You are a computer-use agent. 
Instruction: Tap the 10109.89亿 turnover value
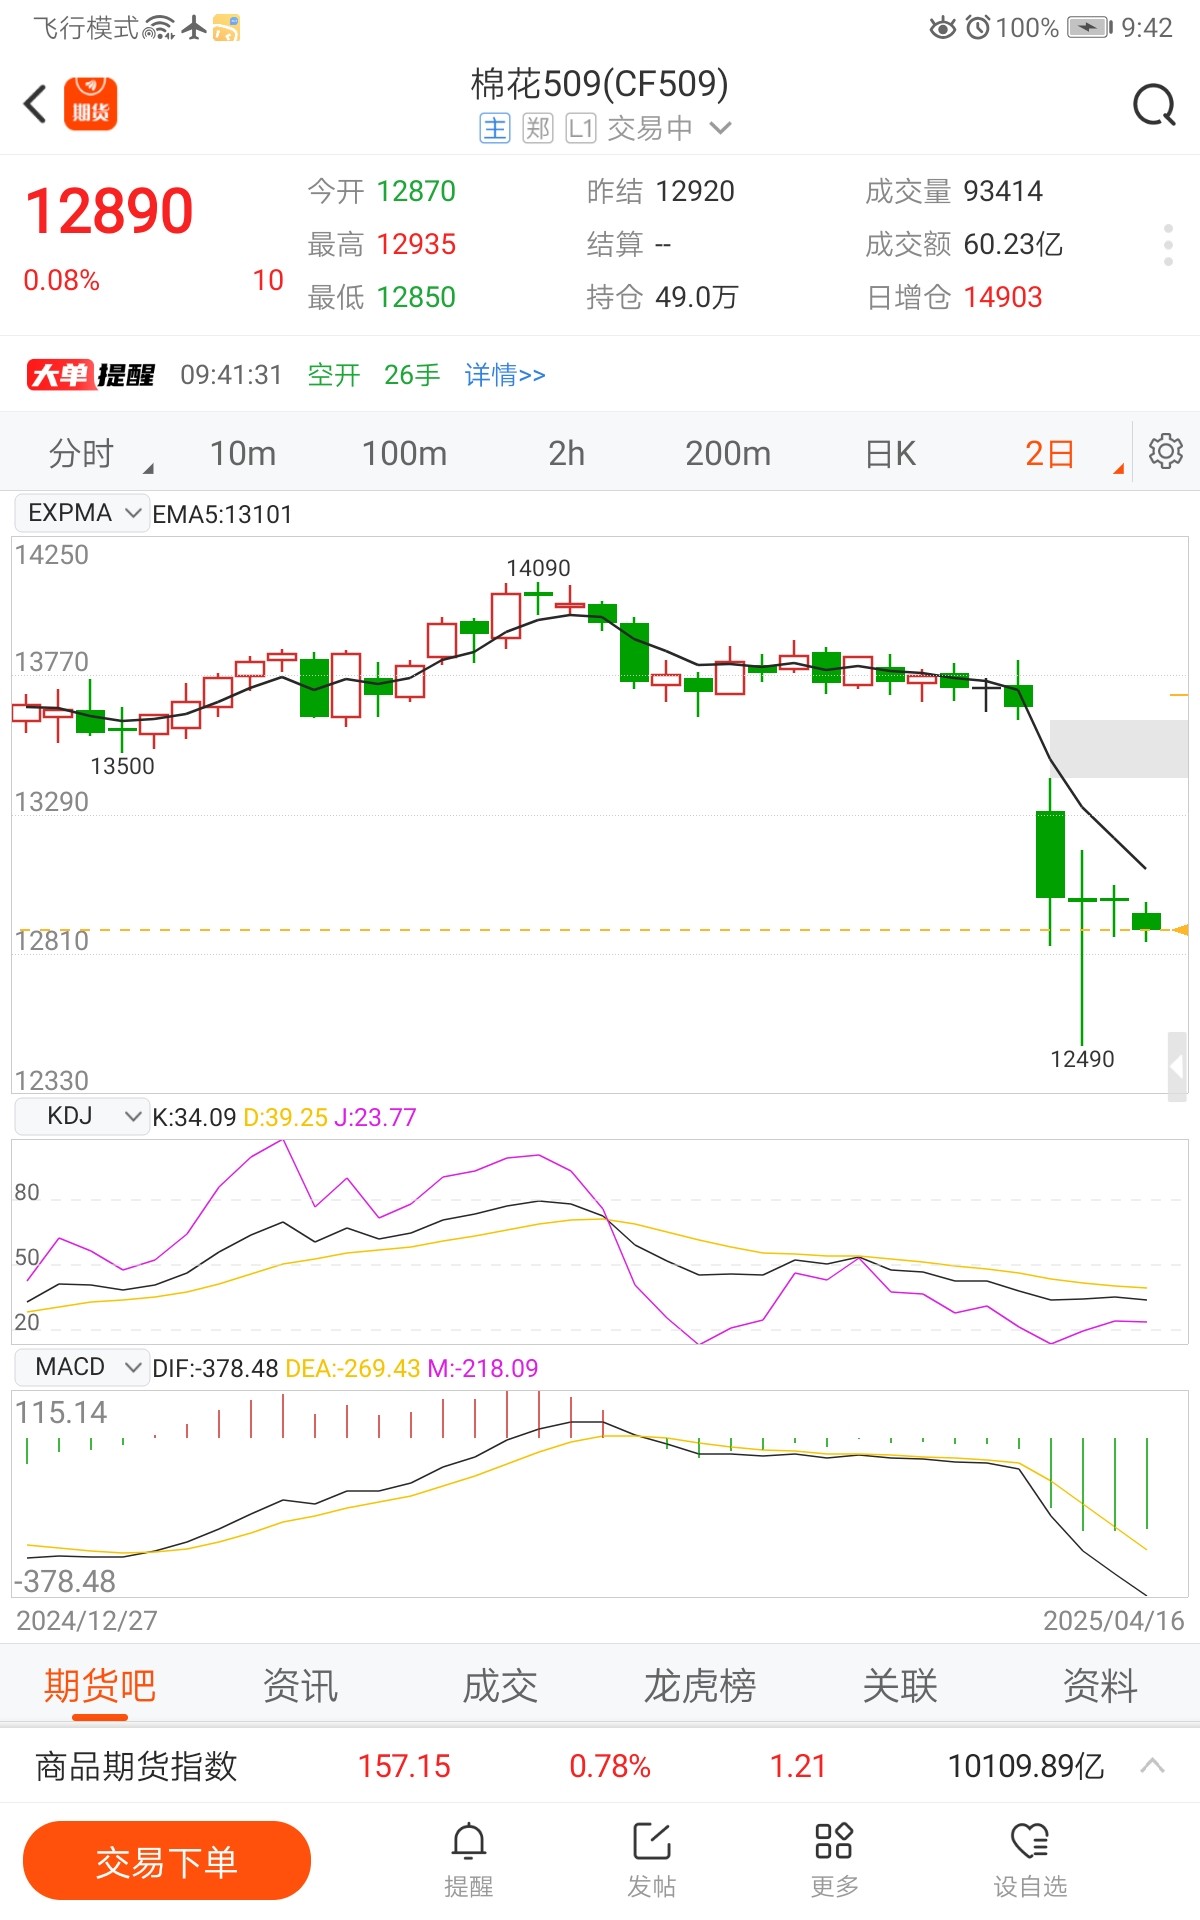[x=1026, y=1766]
